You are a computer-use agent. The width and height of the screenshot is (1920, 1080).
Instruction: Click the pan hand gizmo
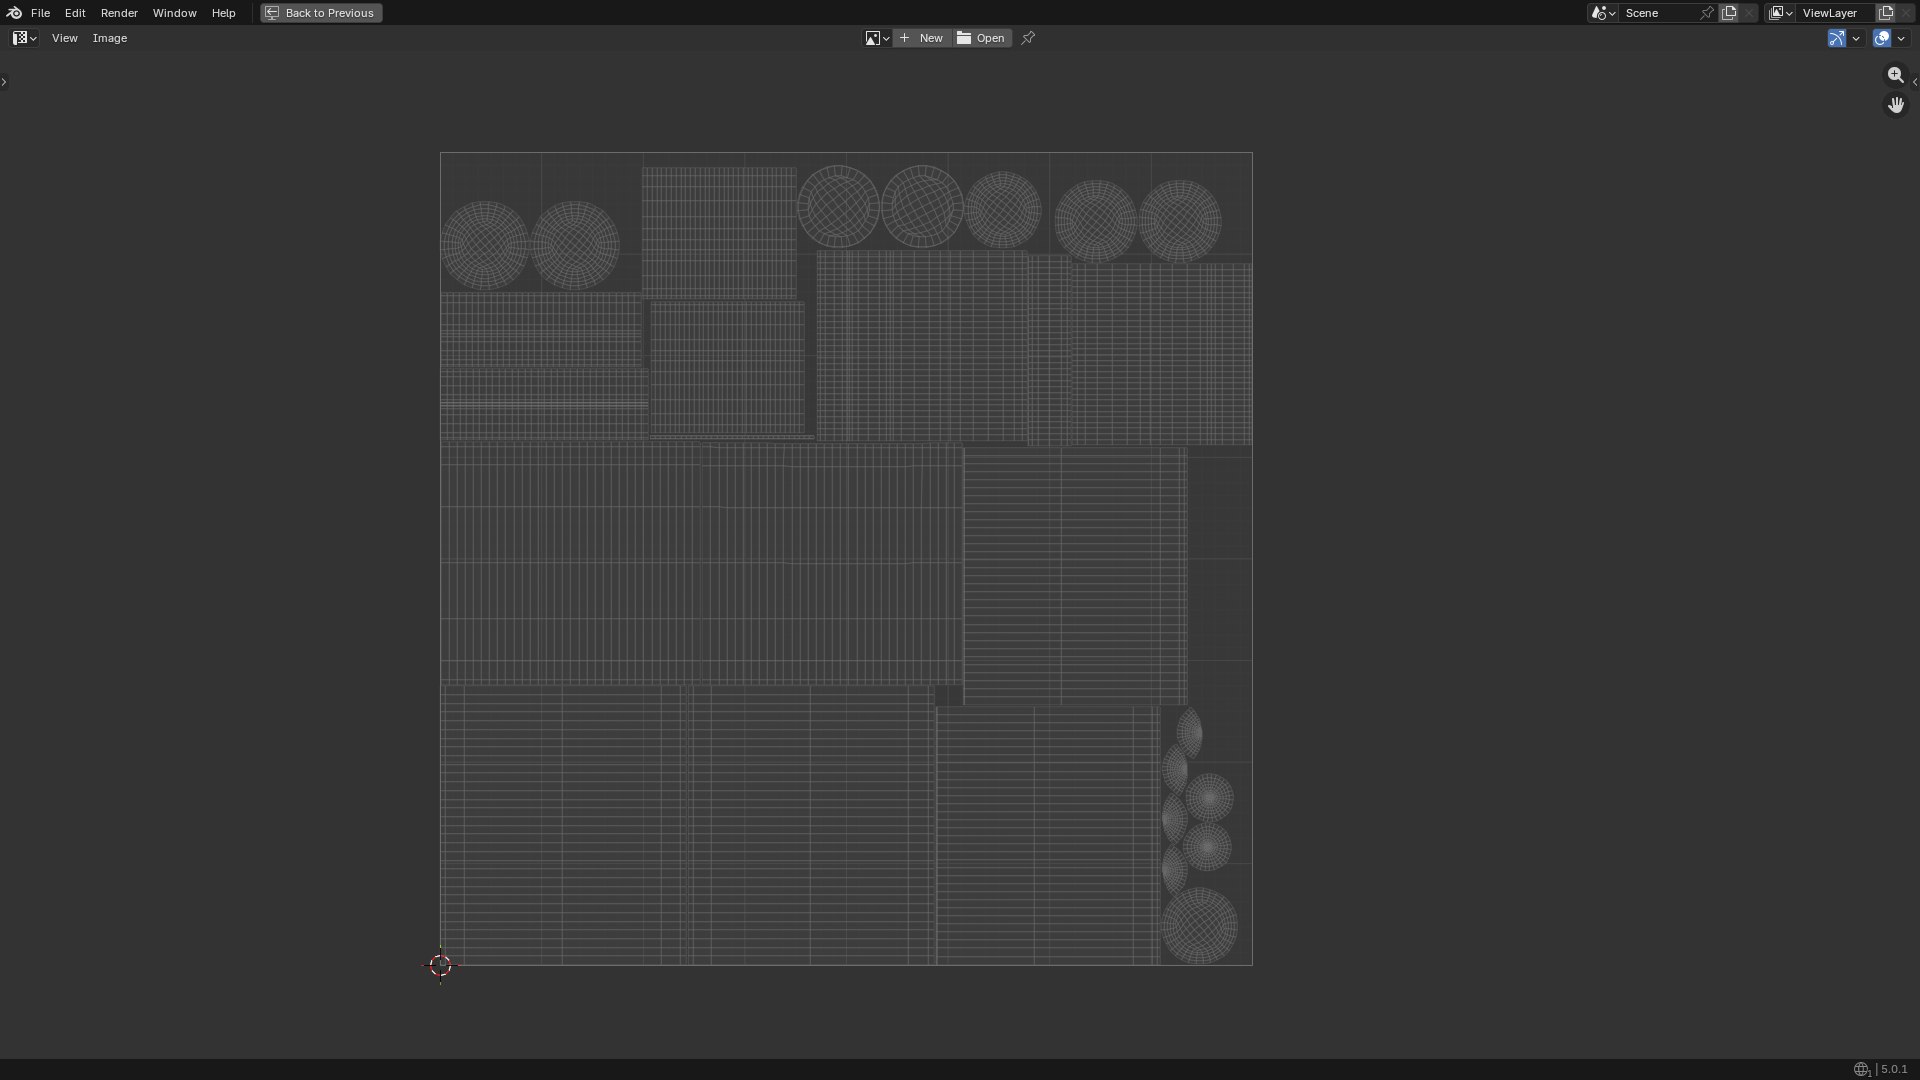[x=1896, y=104]
